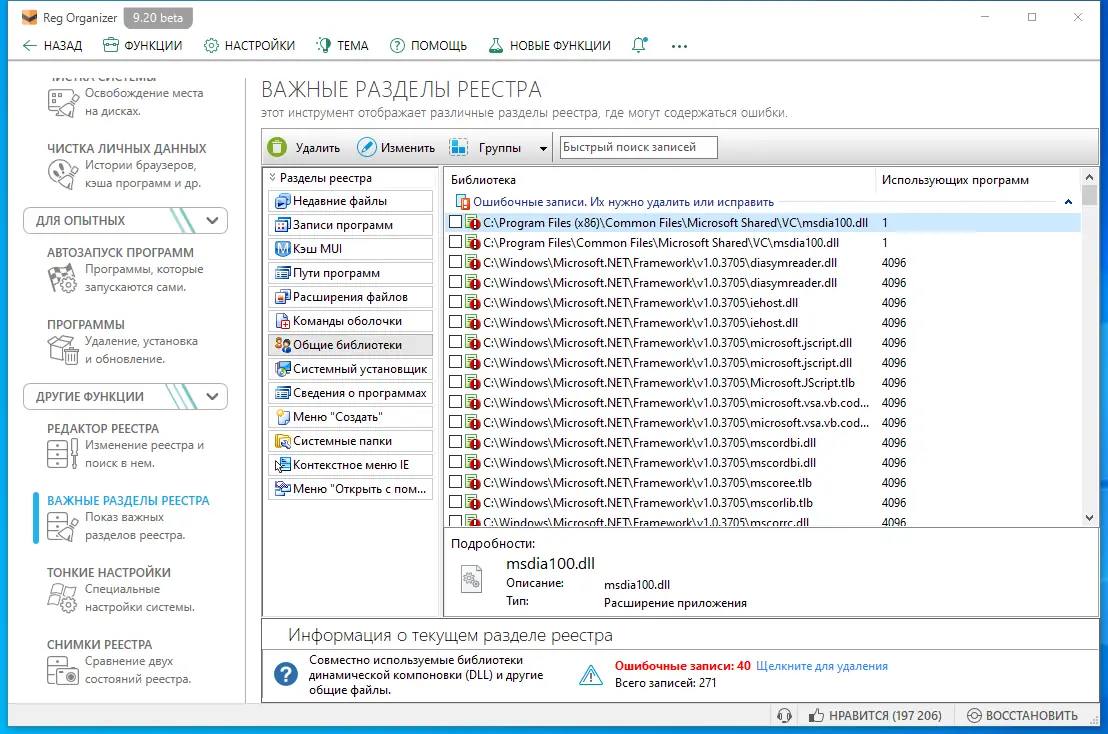Image resolution: width=1108 pixels, height=734 pixels.
Task: Open the ПРОГРАММЫ section in sidebar
Action: [86, 324]
